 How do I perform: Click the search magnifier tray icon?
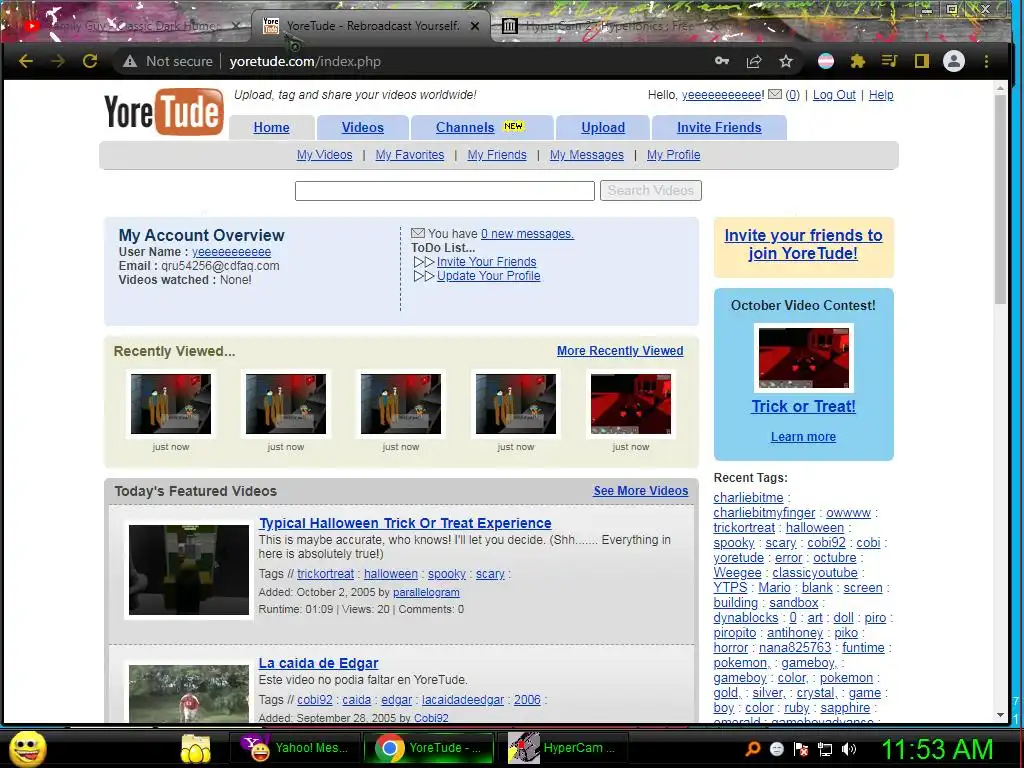[x=753, y=749]
